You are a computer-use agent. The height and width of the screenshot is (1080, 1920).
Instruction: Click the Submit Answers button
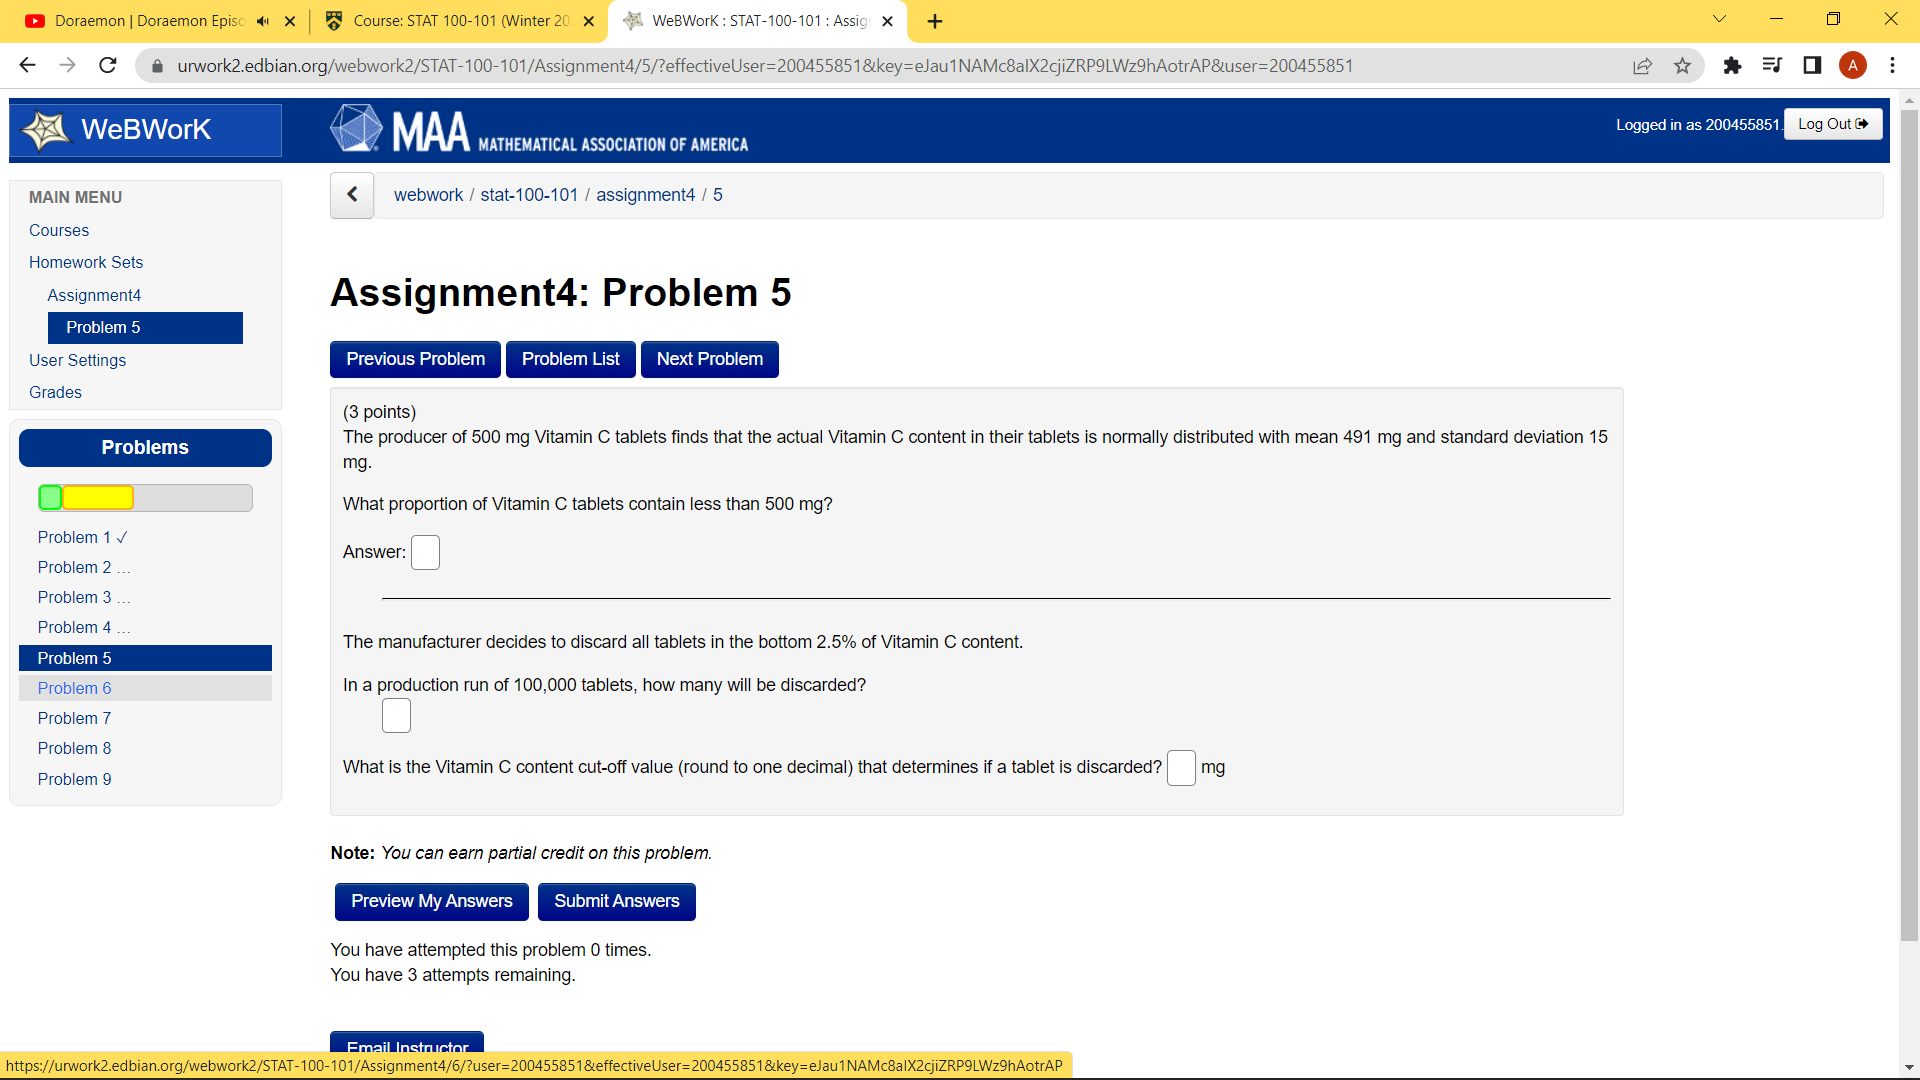point(616,901)
